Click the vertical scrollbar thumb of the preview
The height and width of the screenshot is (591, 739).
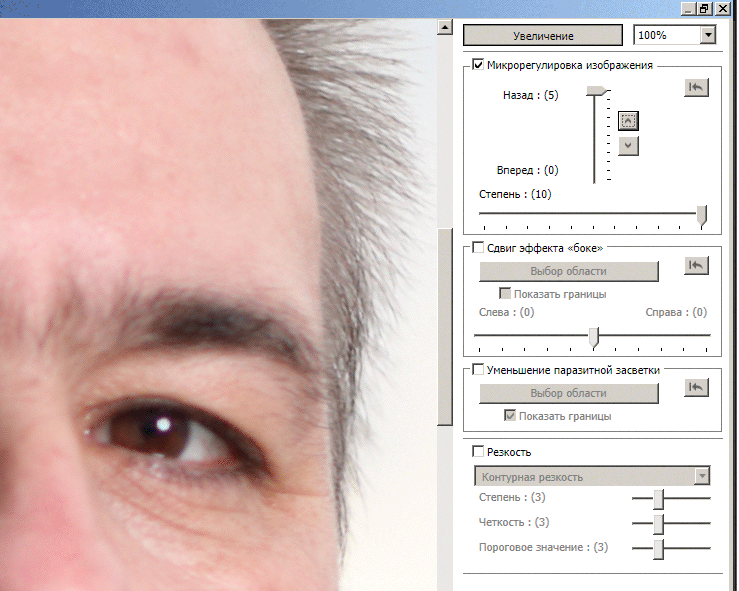coord(444,327)
